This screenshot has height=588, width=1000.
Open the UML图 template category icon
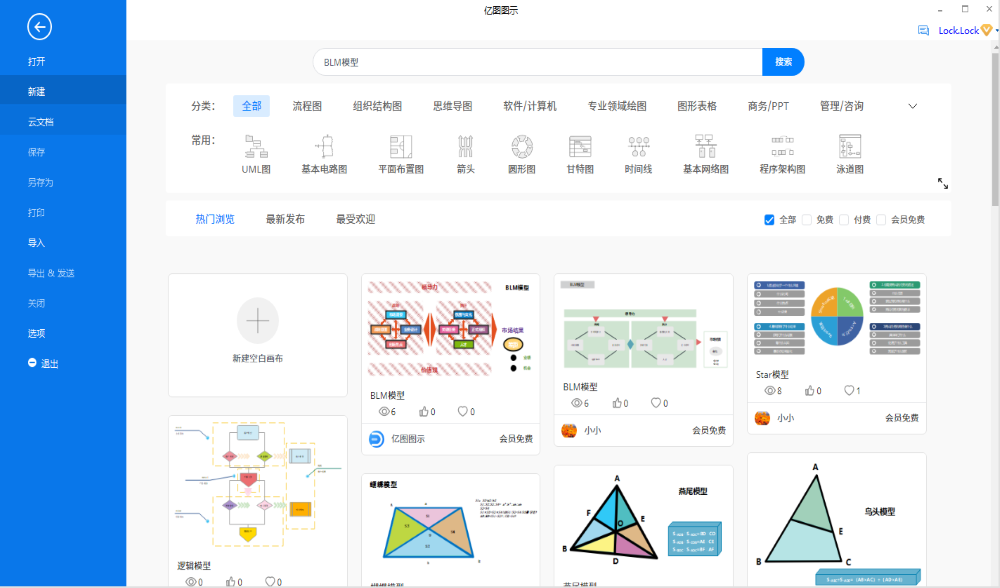[x=256, y=147]
